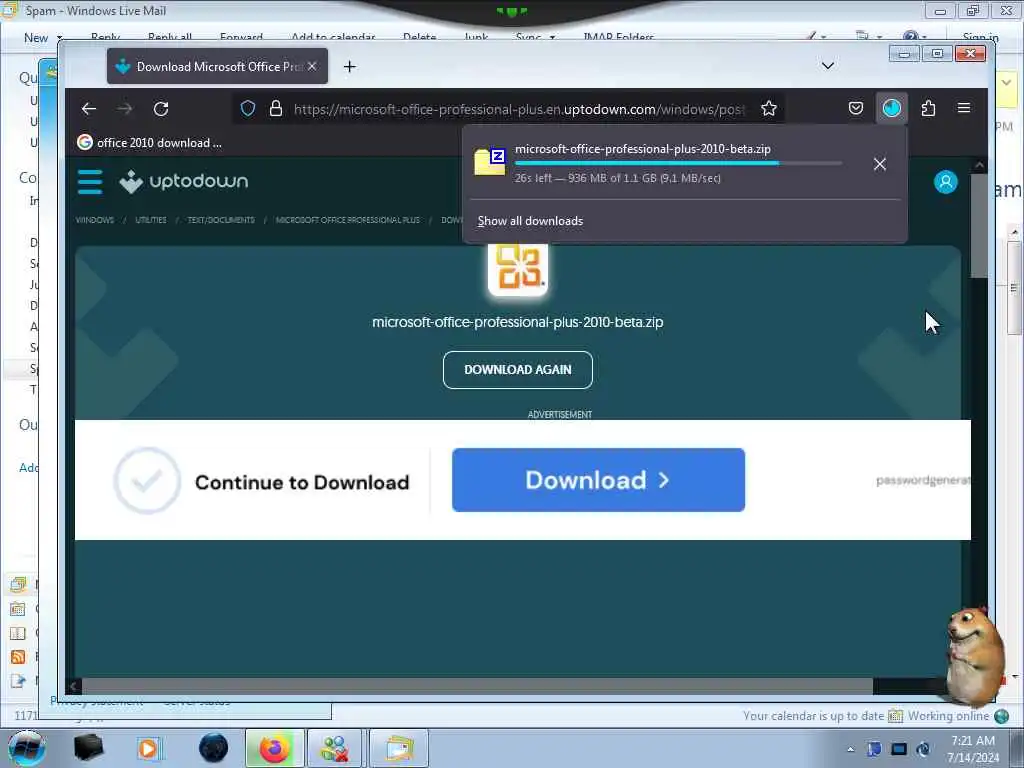Toggle the Firefox downloads panel button
Image resolution: width=1024 pixels, height=768 pixels.
click(x=891, y=108)
